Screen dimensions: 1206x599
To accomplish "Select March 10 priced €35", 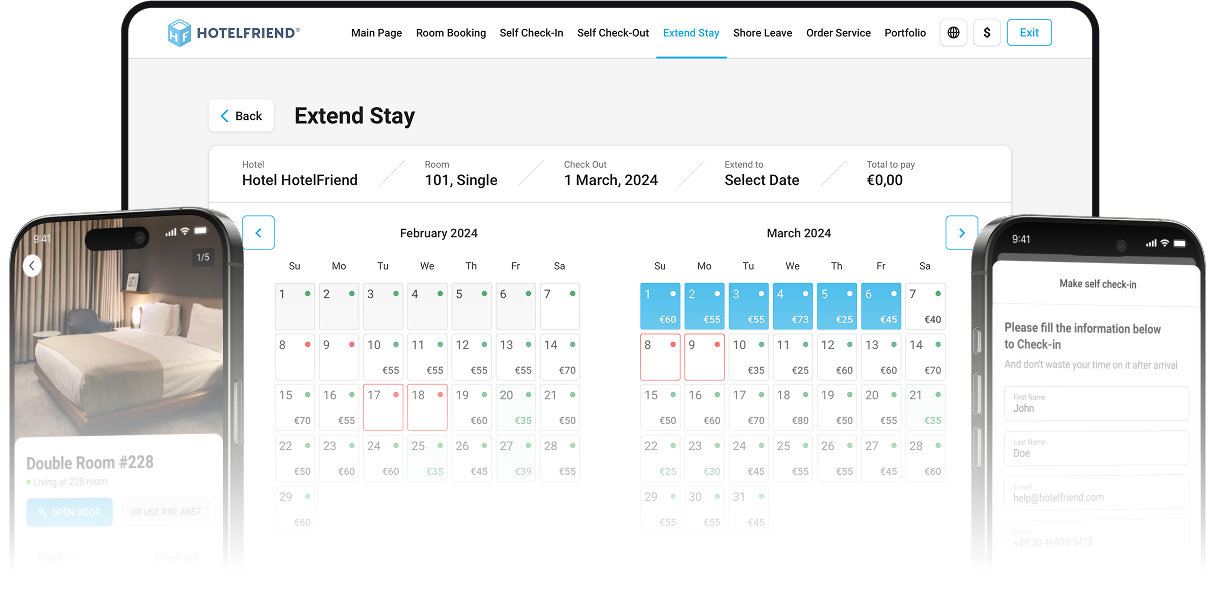I will (x=748, y=357).
